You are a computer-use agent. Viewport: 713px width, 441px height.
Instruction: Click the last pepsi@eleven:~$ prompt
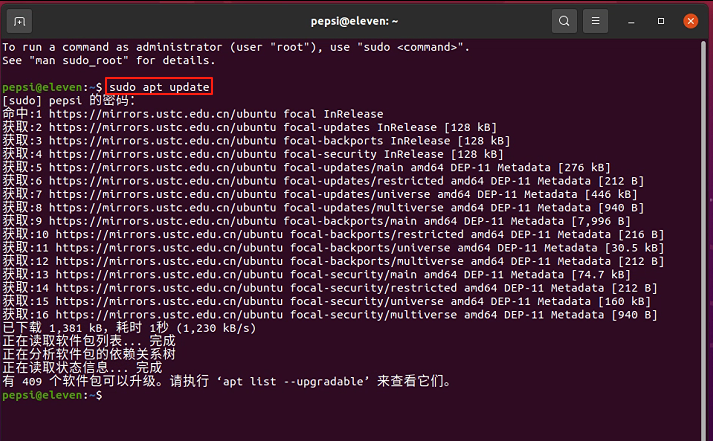52,395
